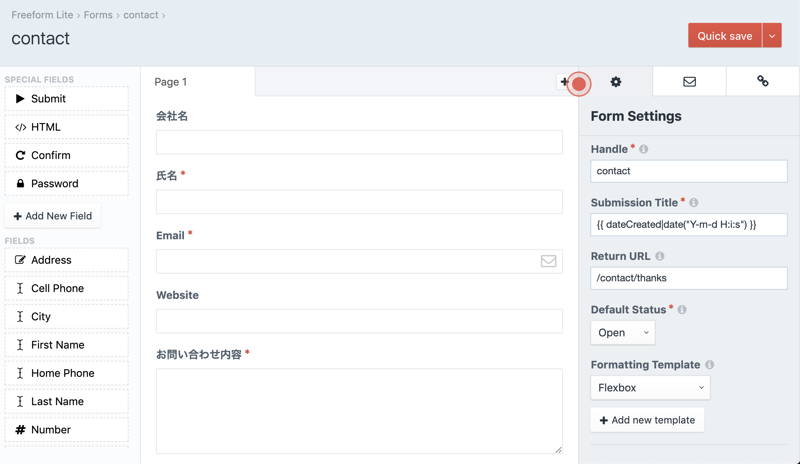
Task: Click info icon beside Return URL
Action: 660,257
